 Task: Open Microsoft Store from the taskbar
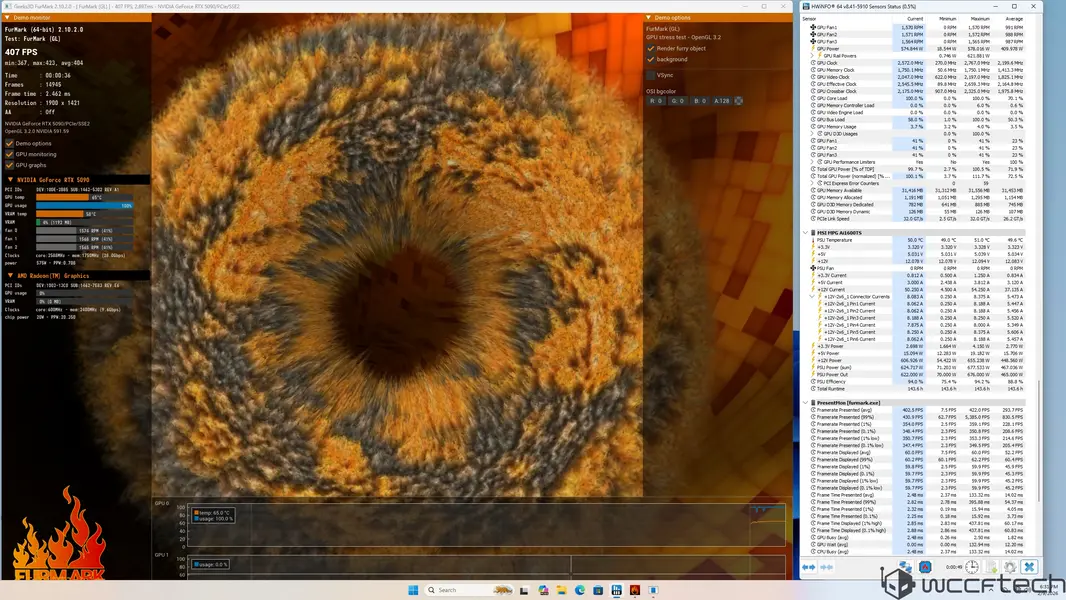(598, 590)
